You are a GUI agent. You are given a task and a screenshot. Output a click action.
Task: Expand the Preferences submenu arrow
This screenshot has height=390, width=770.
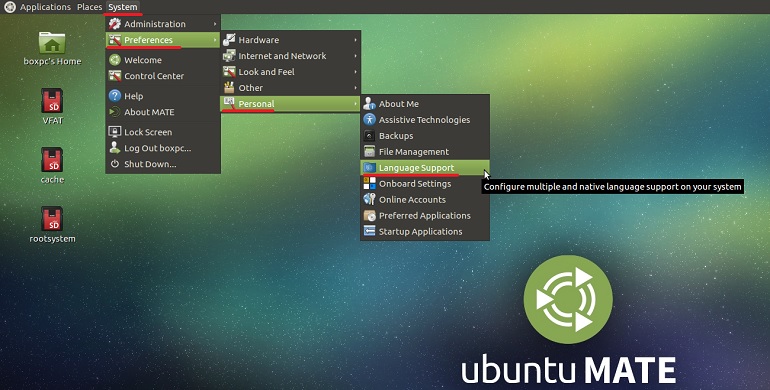coord(215,40)
